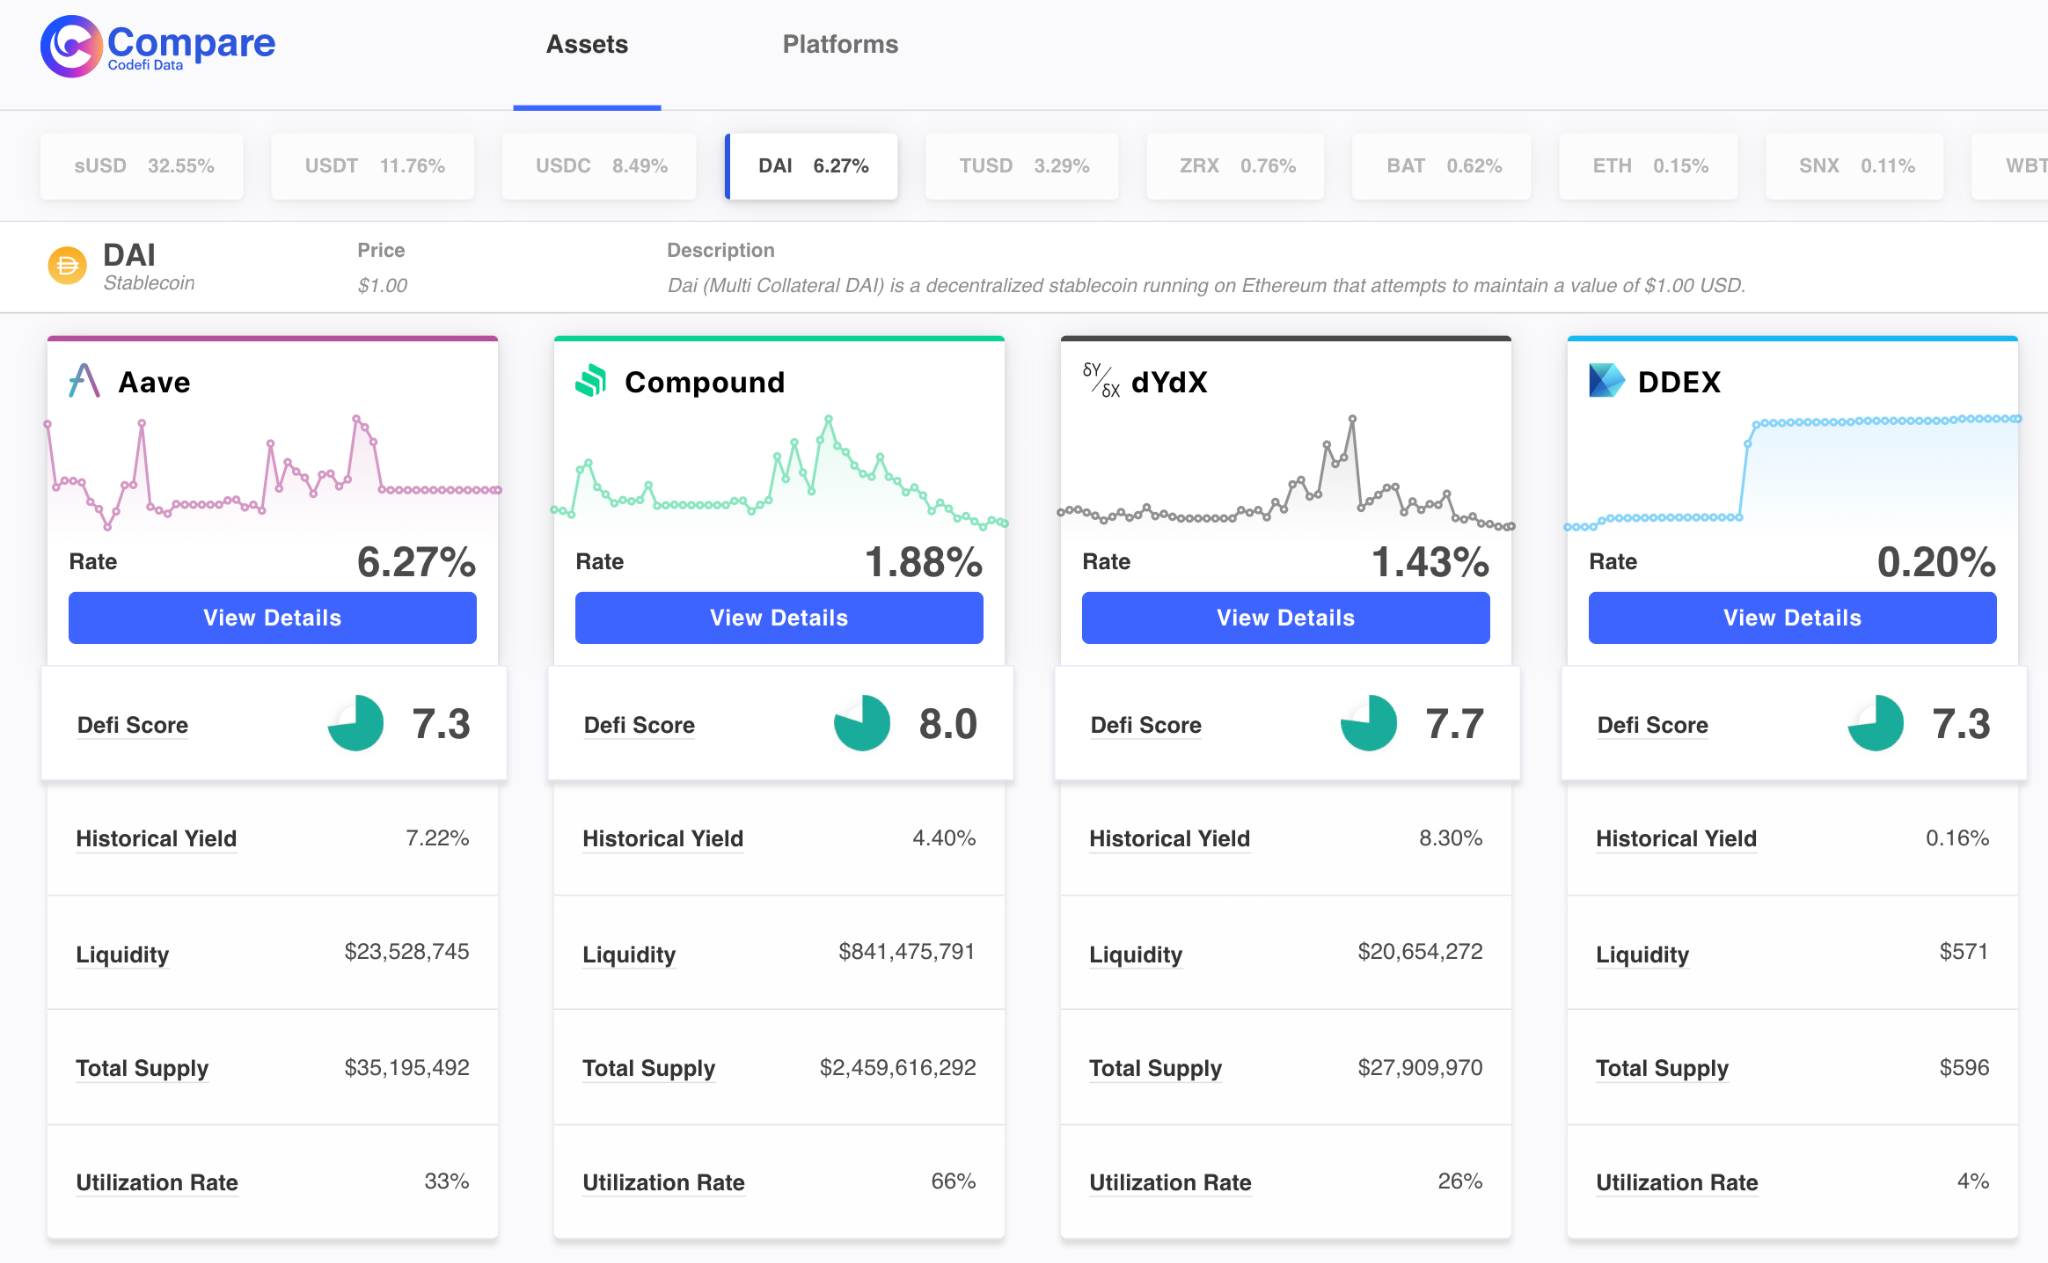Open the Assets tab
The image size is (2048, 1263).
pos(587,45)
